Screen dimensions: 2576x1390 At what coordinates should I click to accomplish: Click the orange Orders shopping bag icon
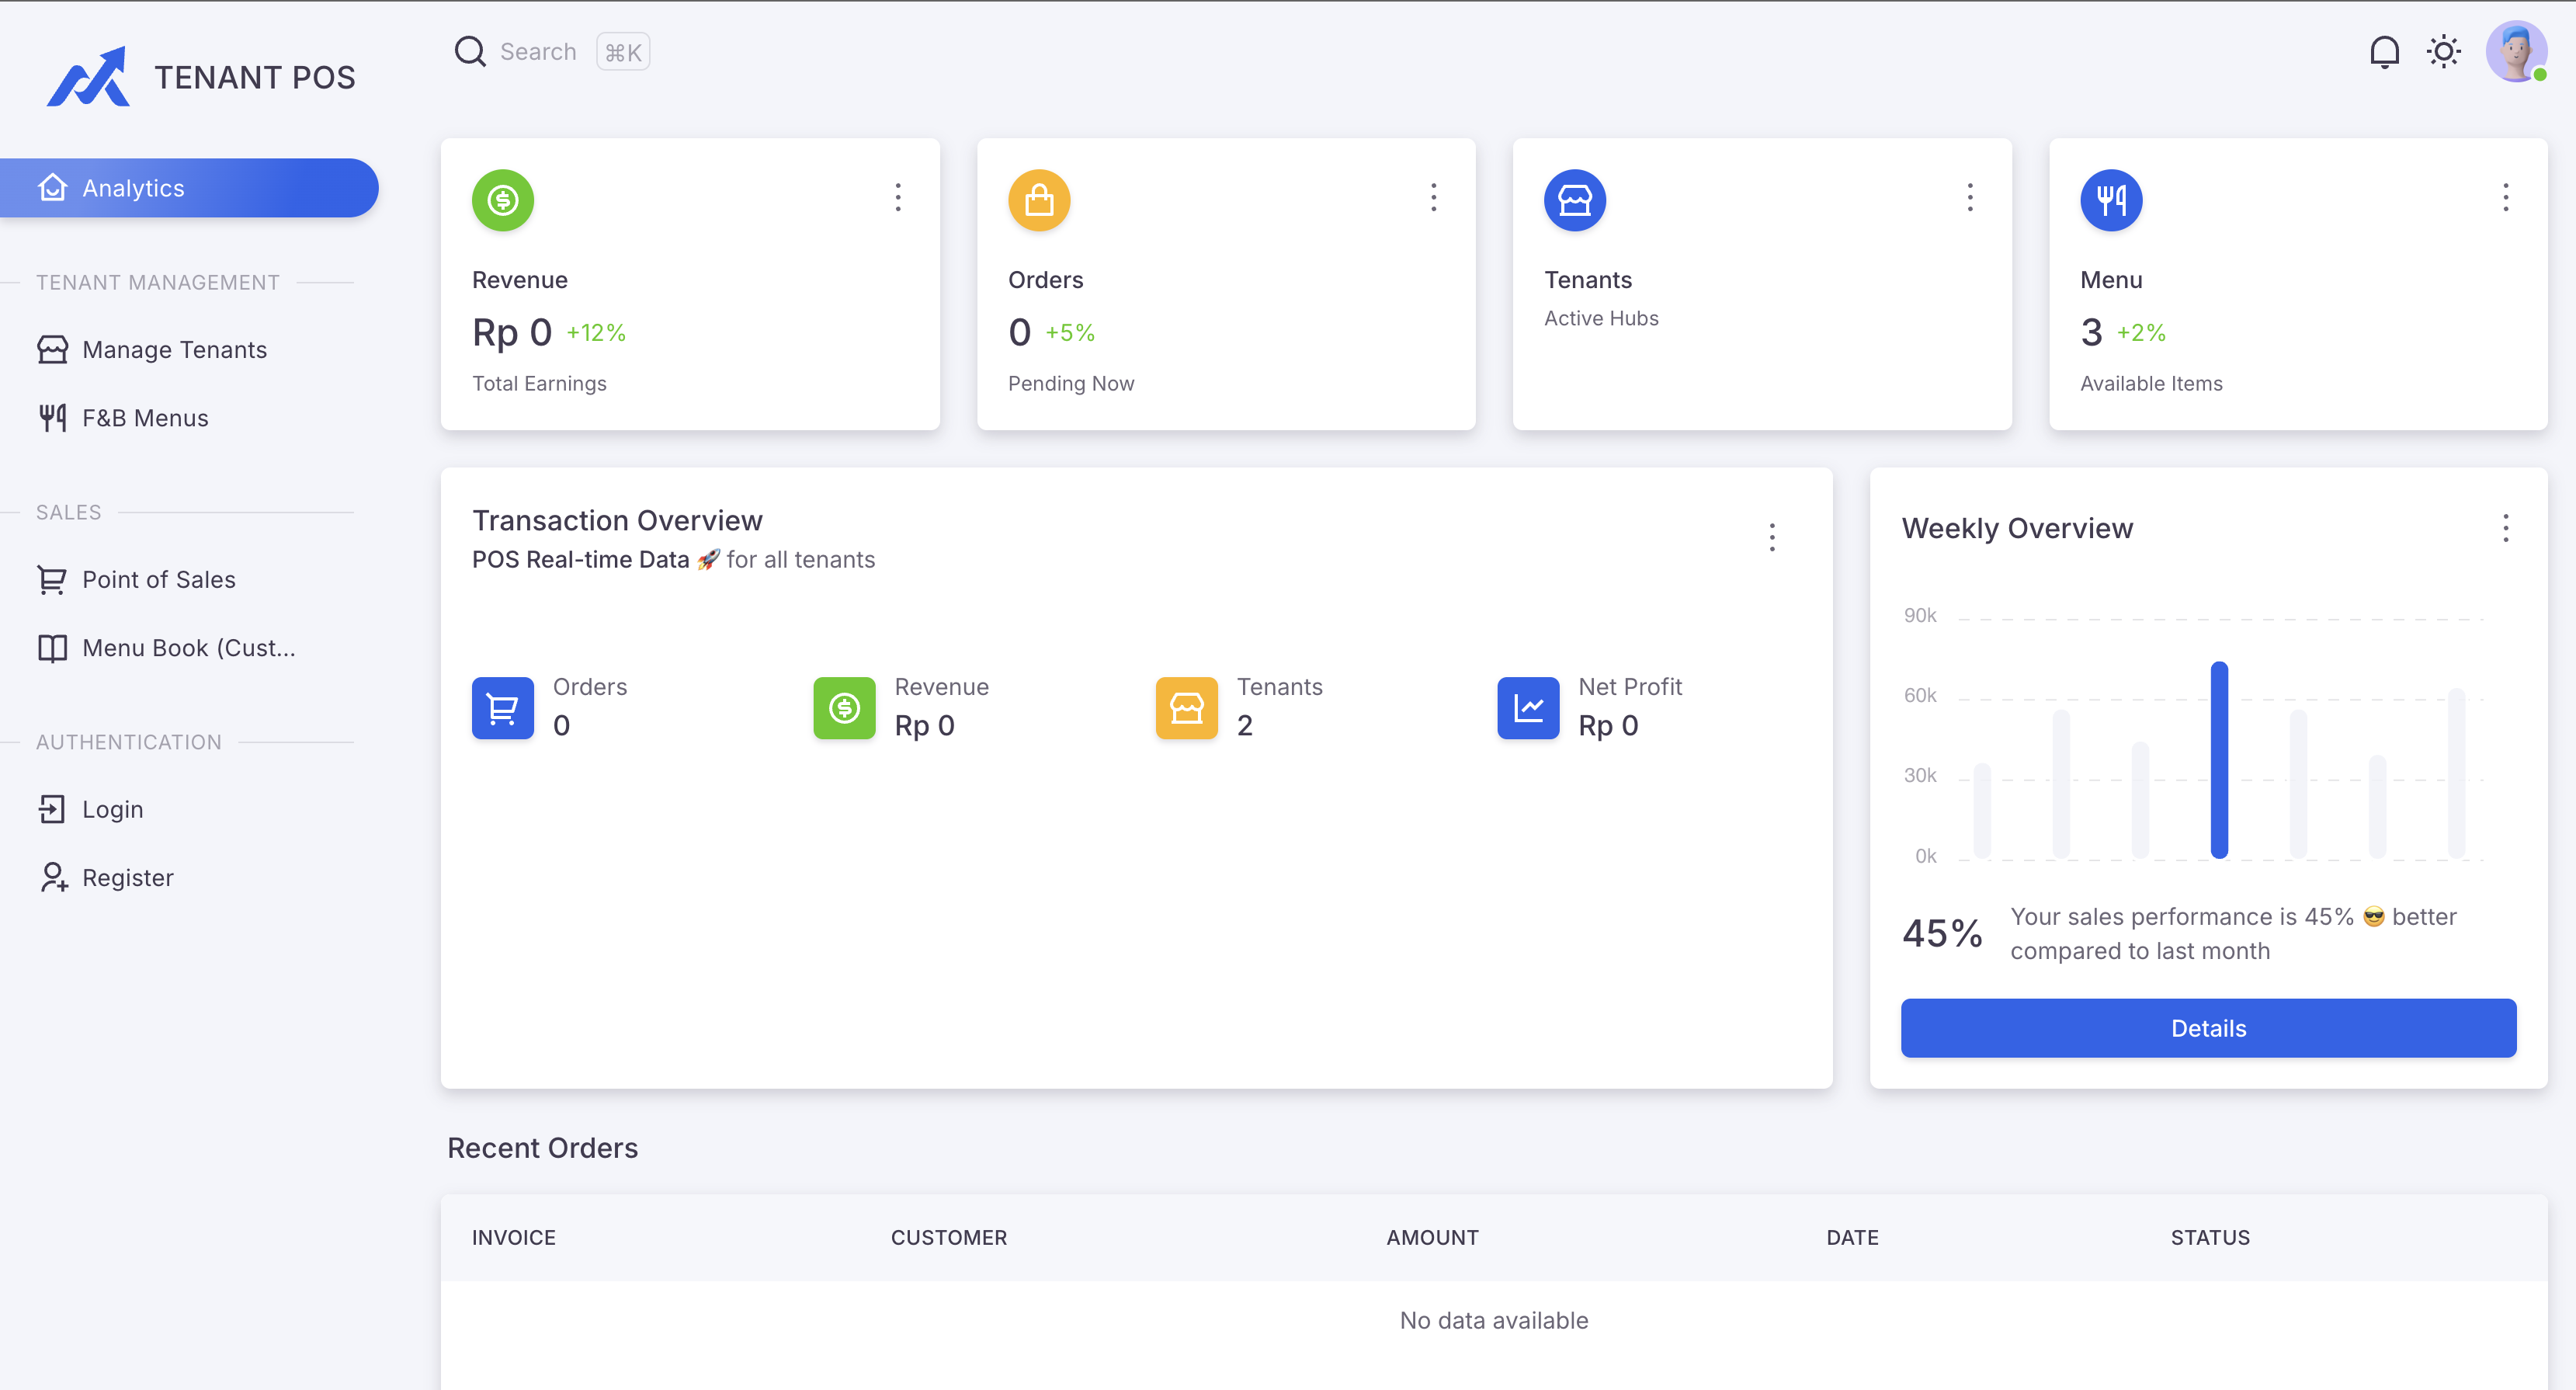click(x=1039, y=200)
